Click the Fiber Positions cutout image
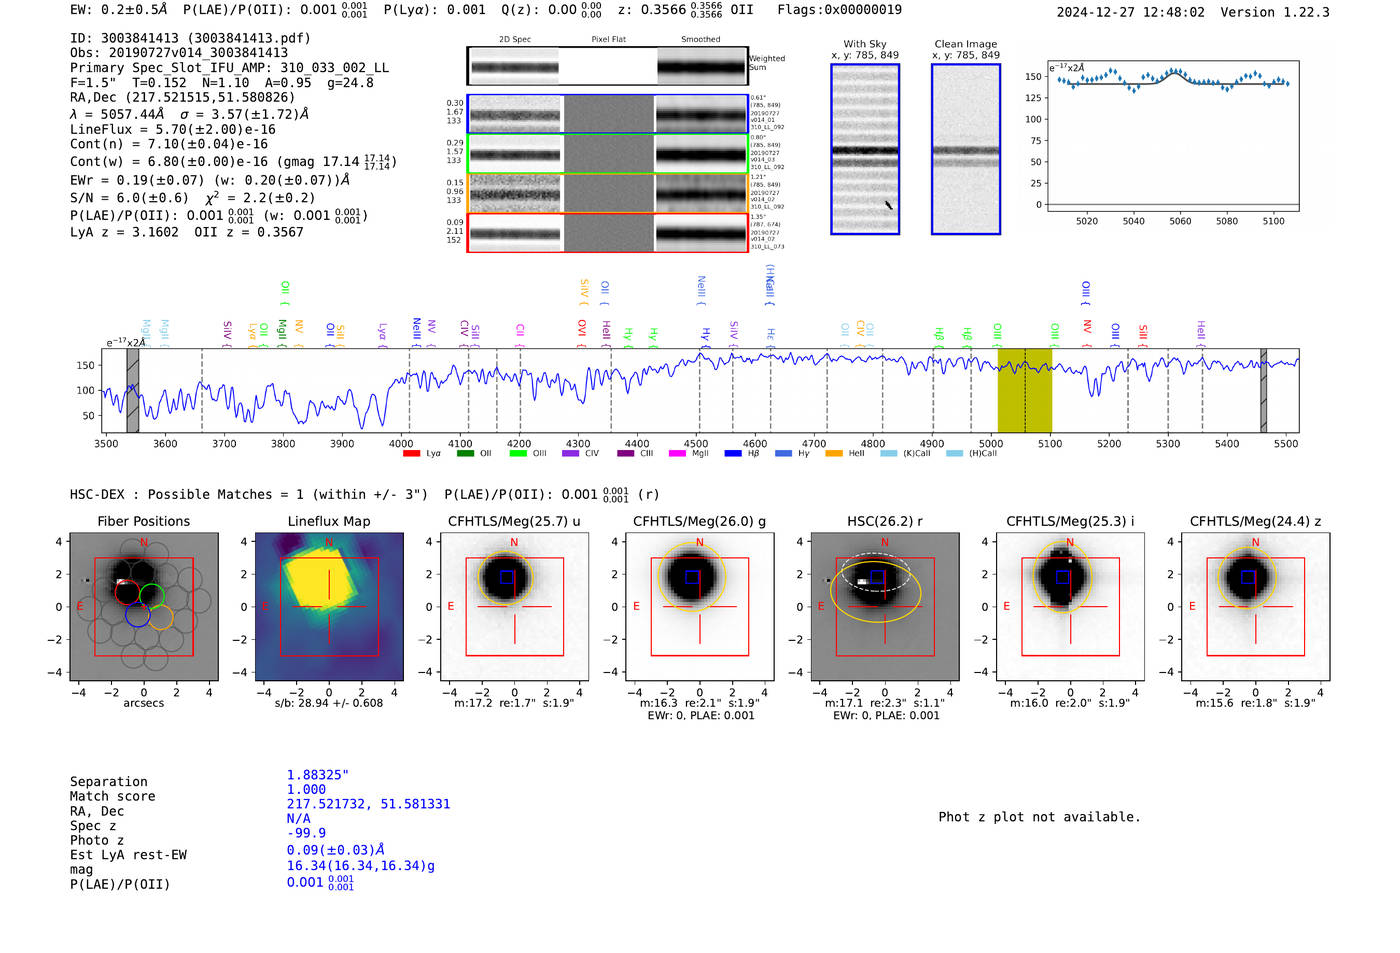The height and width of the screenshot is (953, 1400). click(144, 606)
